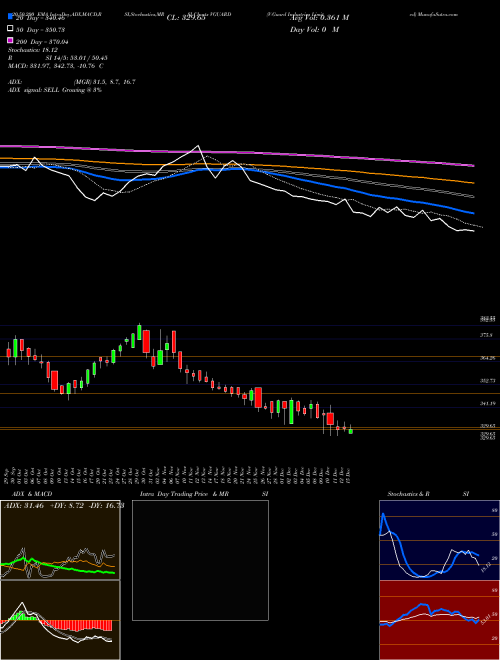
Task: Click the ADX line chart thumbnail
Action: pos(60,540)
